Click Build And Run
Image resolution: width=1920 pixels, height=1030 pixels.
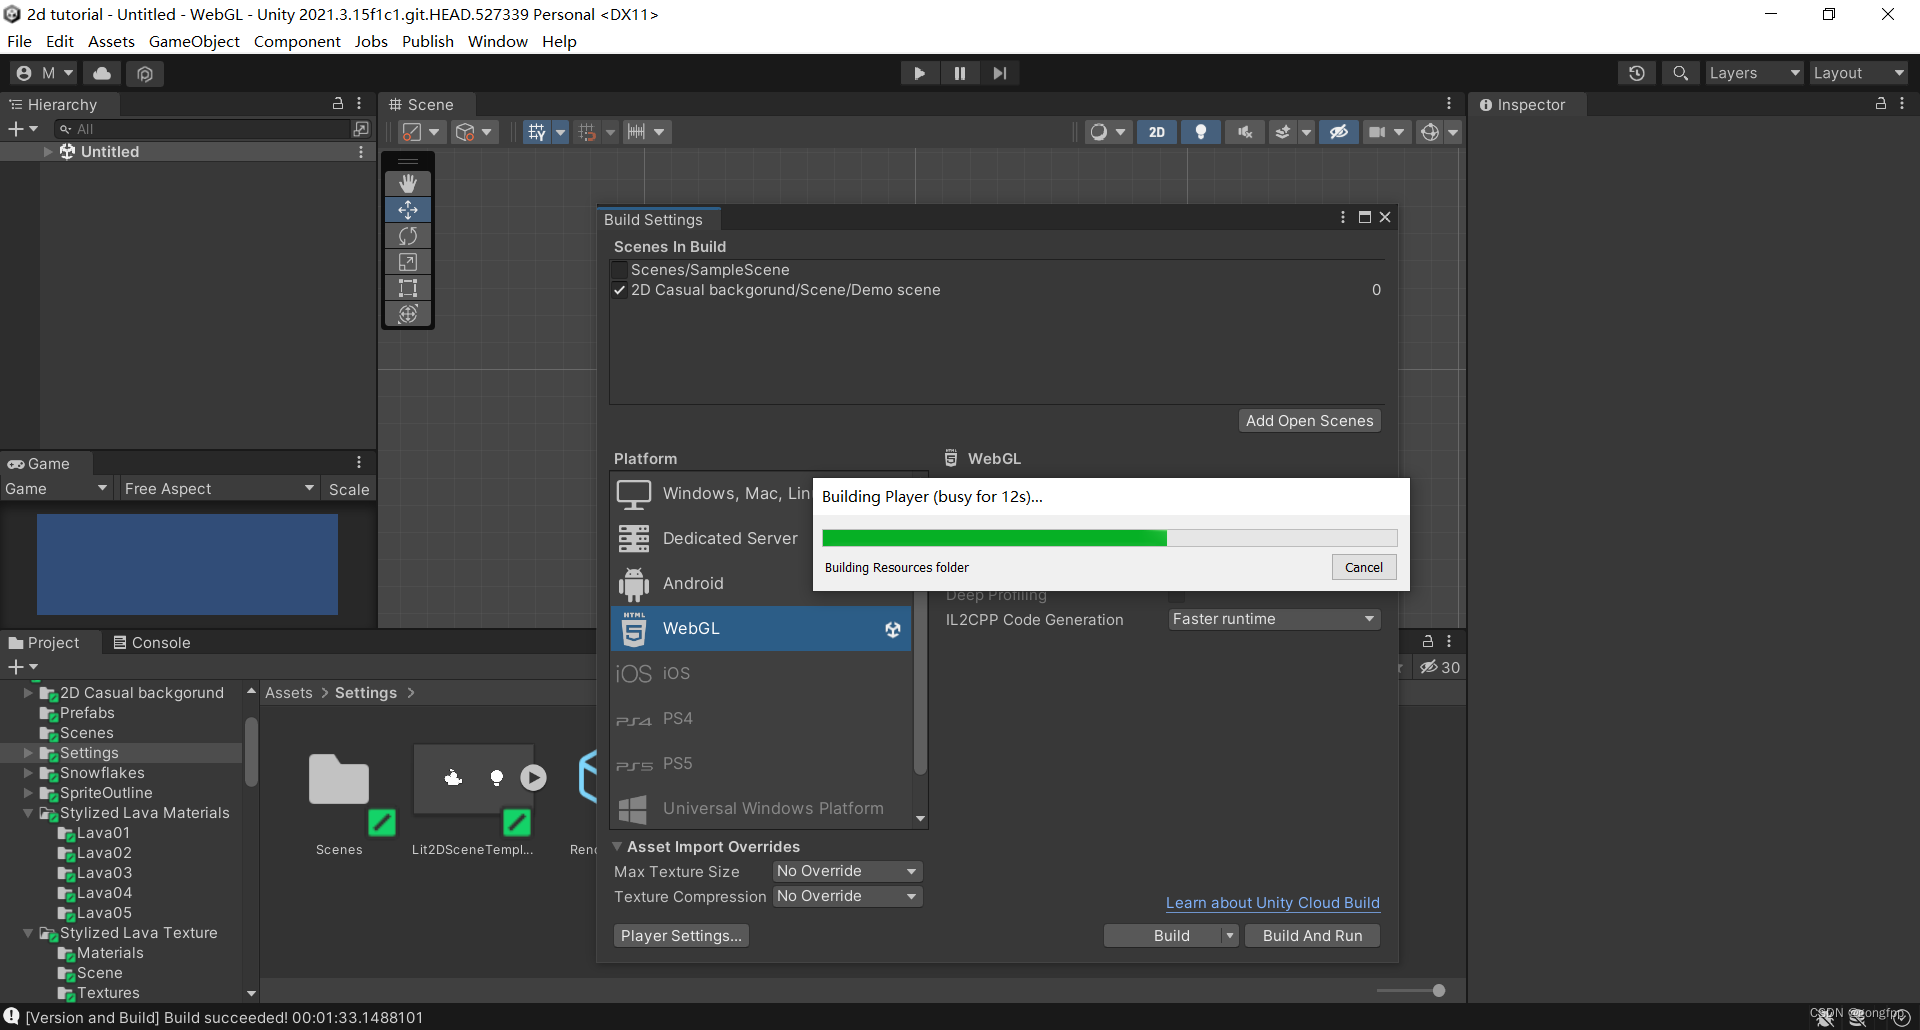[1312, 936]
